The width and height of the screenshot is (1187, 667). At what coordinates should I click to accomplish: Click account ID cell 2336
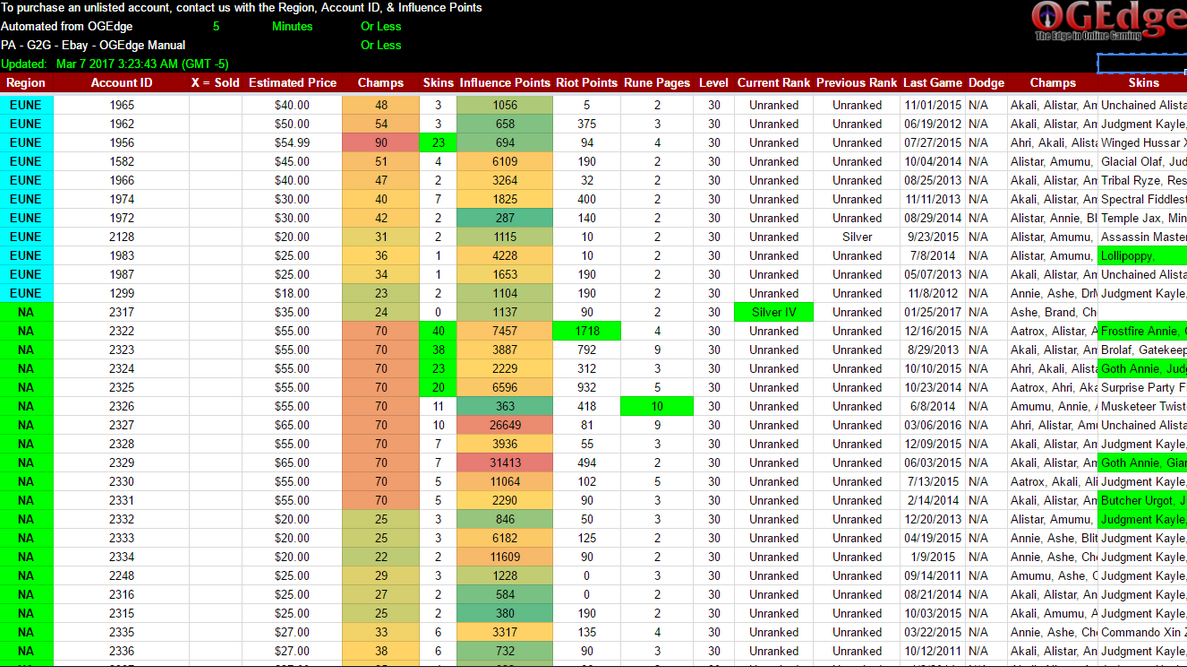point(121,651)
